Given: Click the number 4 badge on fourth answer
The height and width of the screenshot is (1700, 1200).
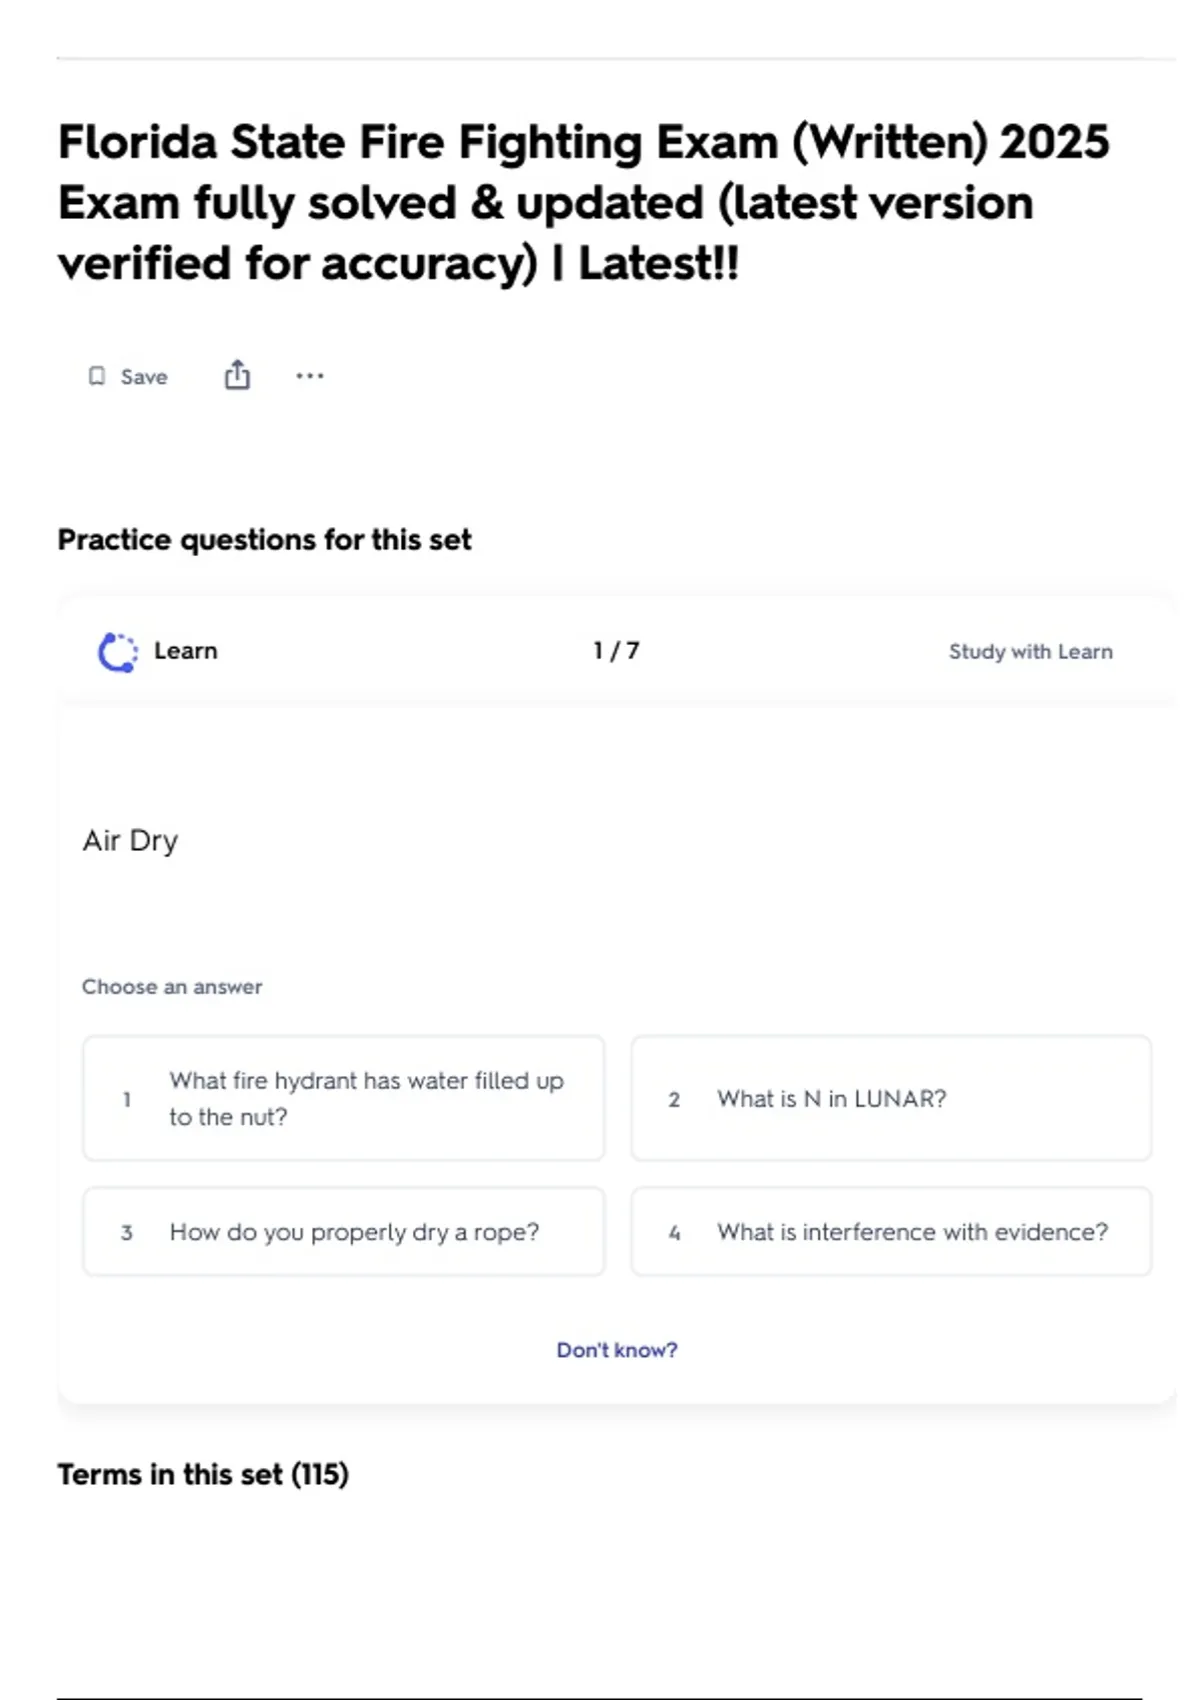Looking at the screenshot, I should click(674, 1232).
